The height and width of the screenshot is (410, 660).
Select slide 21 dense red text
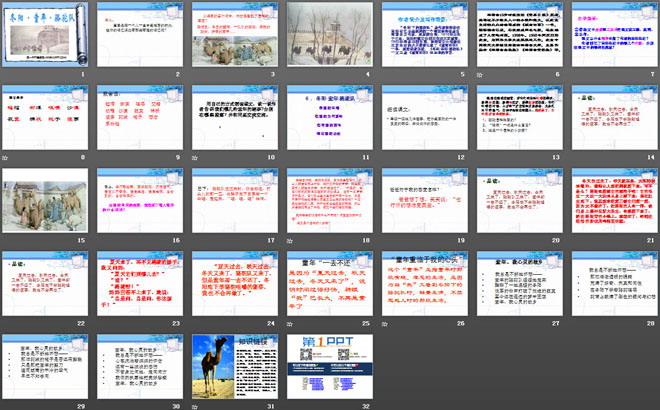(615, 200)
